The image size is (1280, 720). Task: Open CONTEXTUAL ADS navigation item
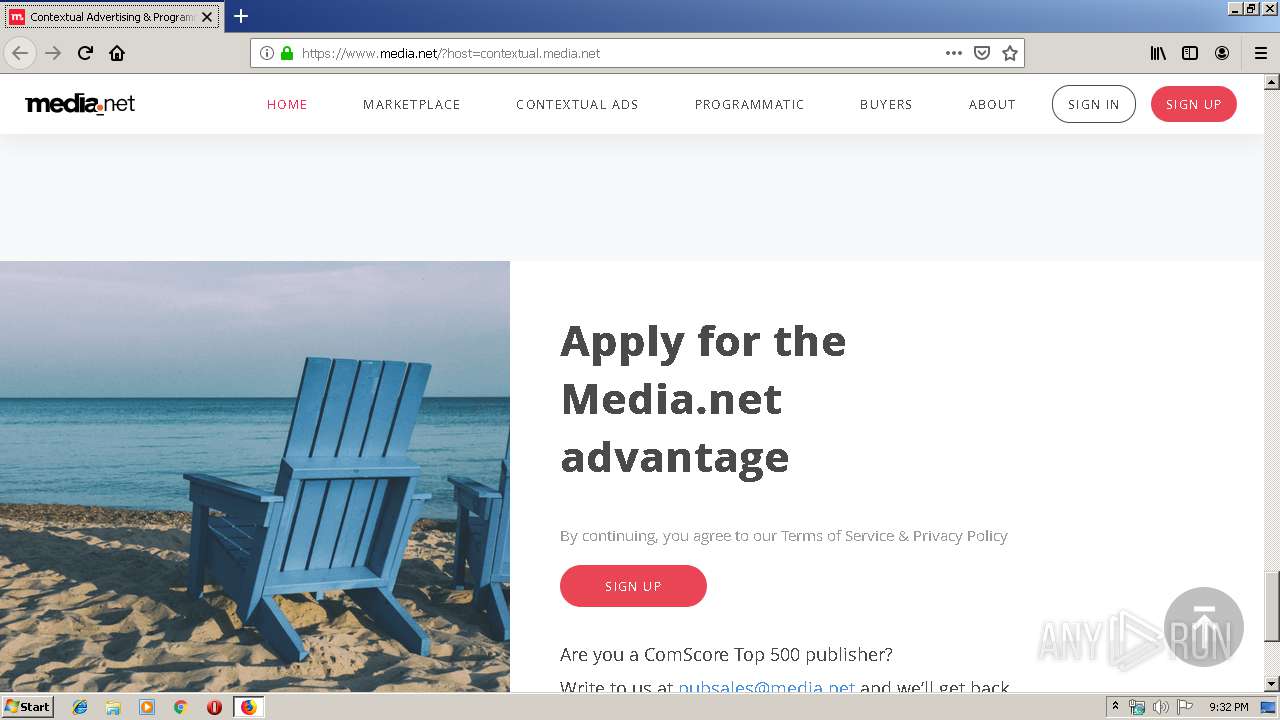tap(577, 104)
